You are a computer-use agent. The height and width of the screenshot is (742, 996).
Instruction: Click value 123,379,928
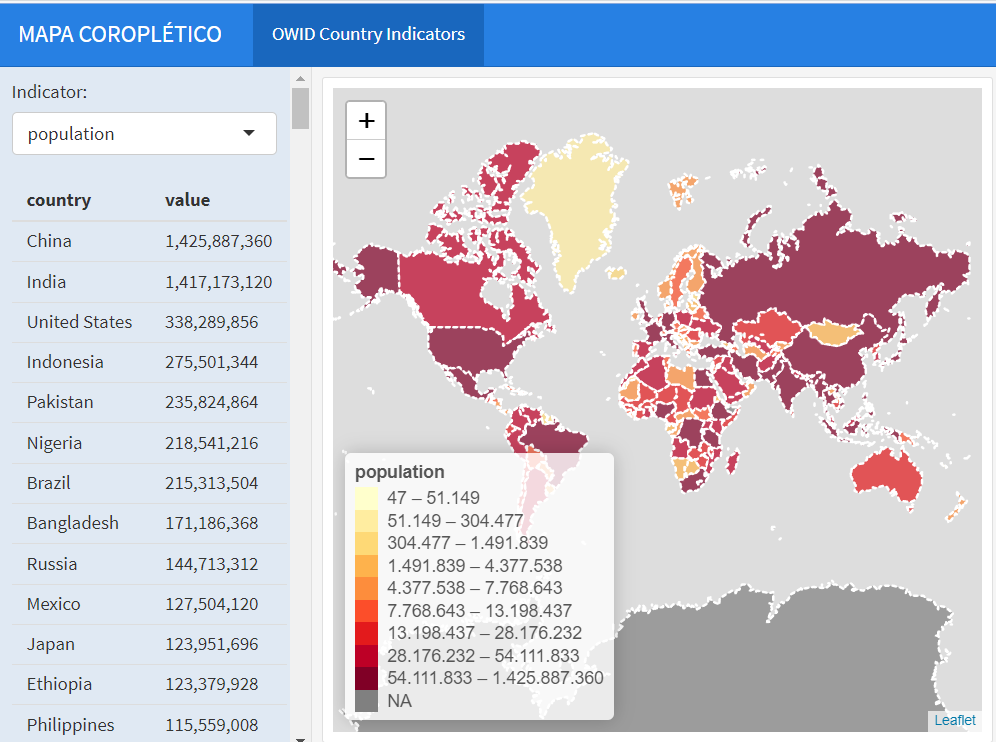[x=212, y=684]
